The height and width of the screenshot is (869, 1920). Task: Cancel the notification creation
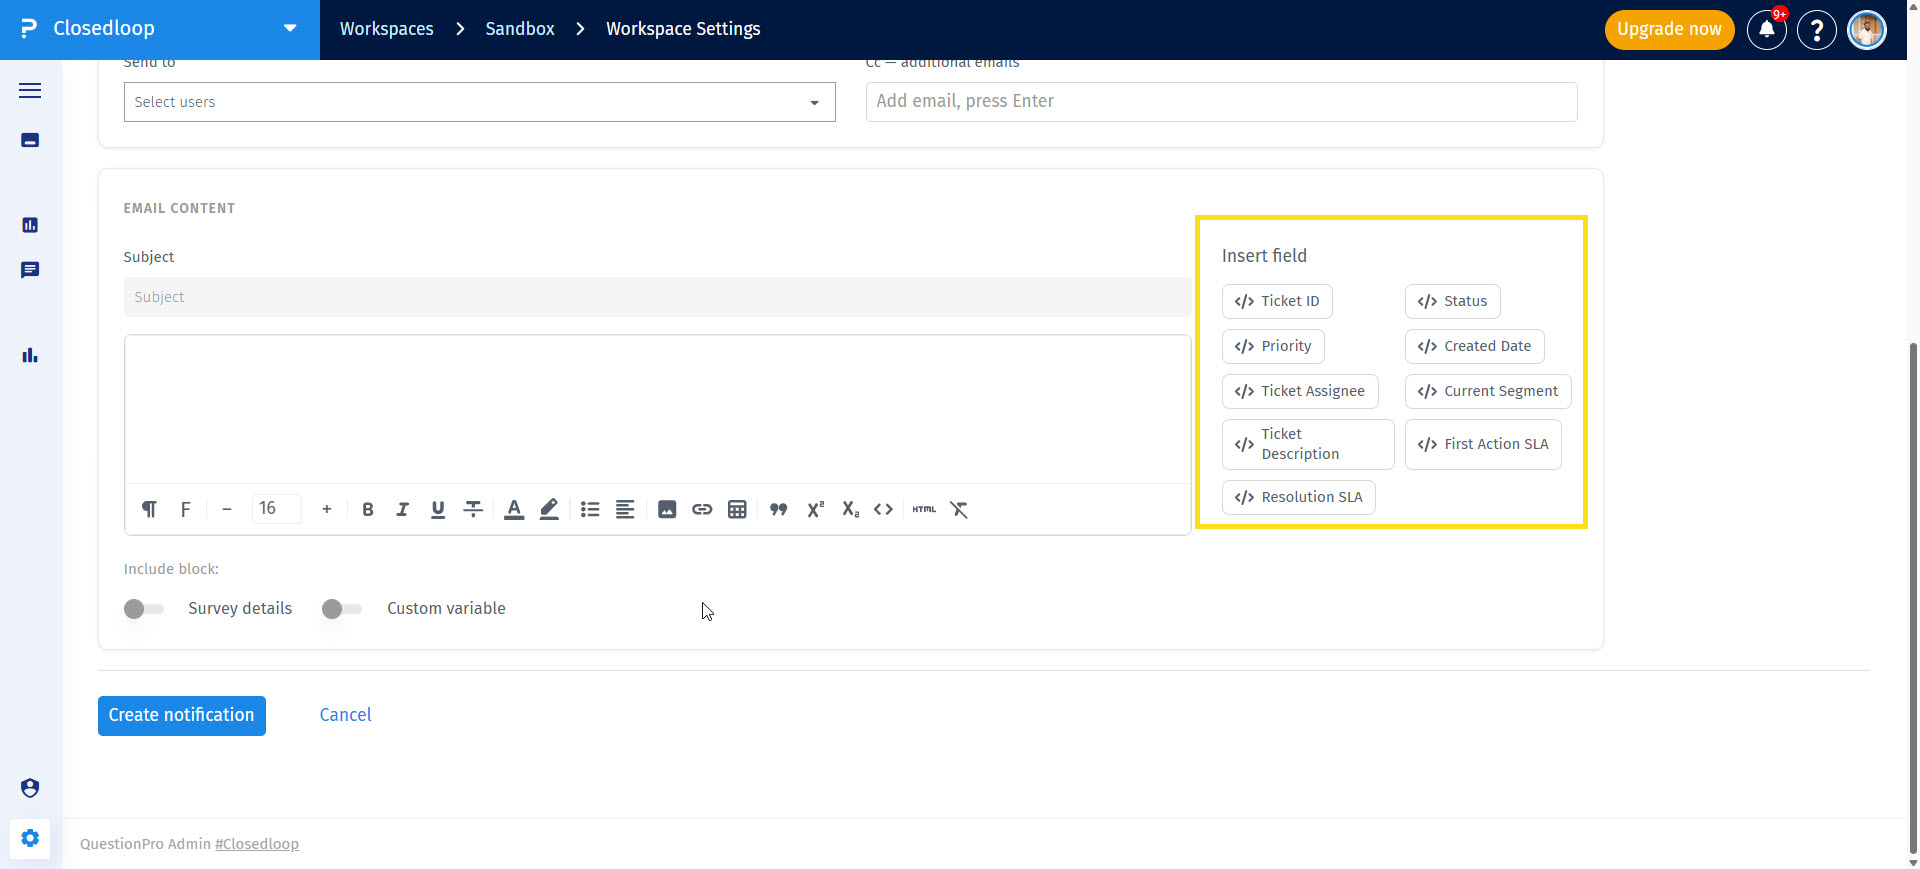pyautogui.click(x=345, y=715)
